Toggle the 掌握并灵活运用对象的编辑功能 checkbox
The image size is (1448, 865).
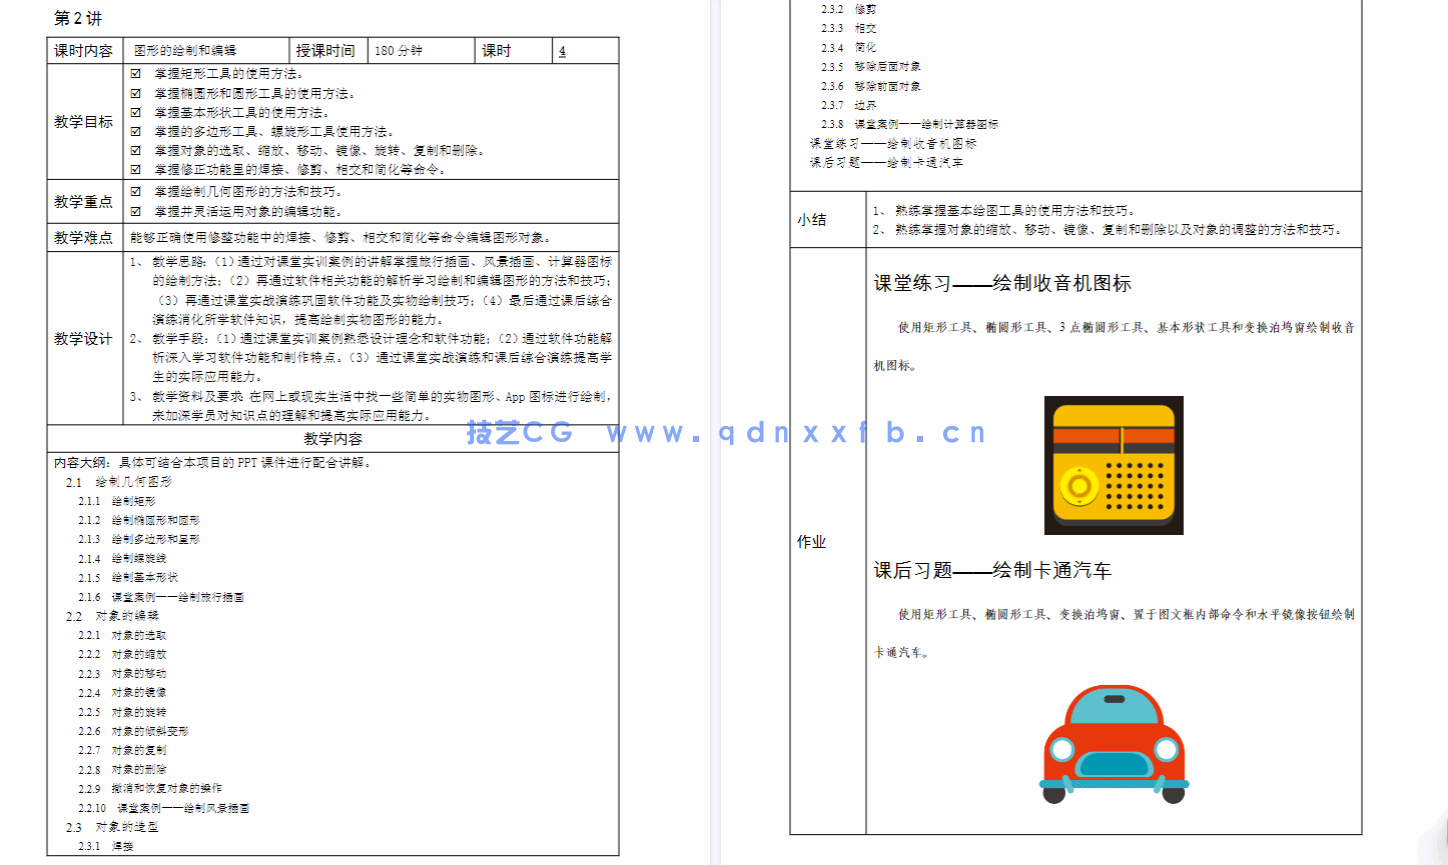(136, 210)
